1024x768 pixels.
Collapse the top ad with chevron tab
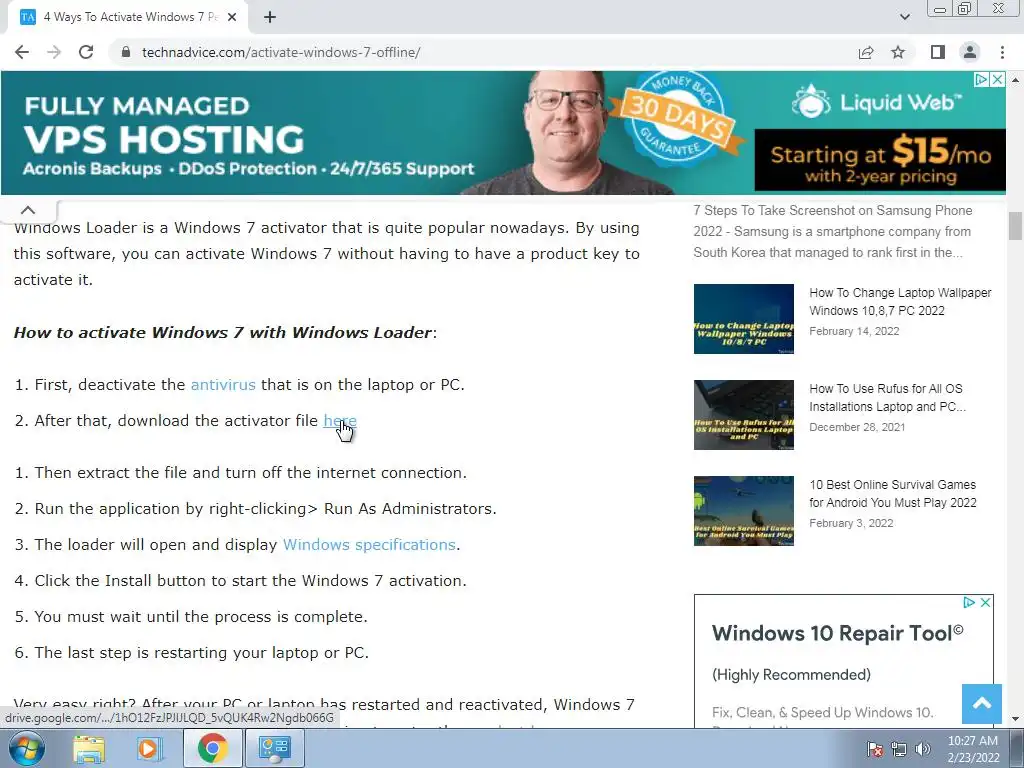[x=28, y=210]
